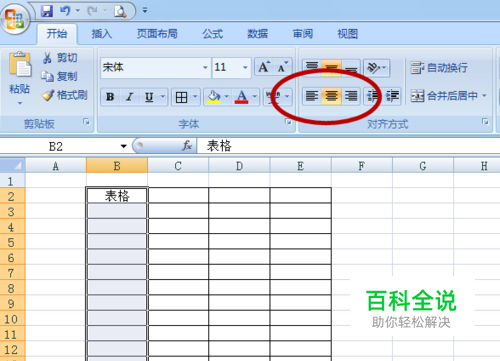Redo the last undone action

point(92,11)
